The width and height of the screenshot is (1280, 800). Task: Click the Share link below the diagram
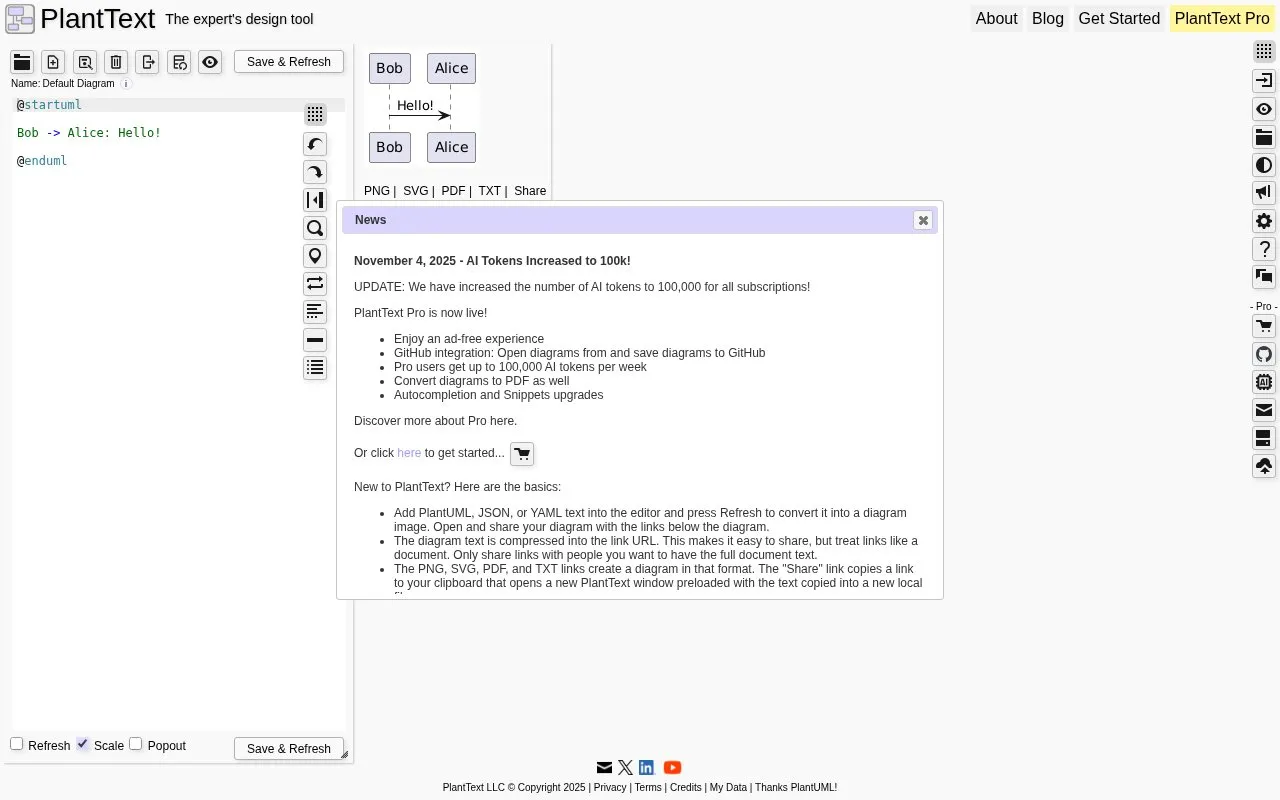[x=530, y=191]
